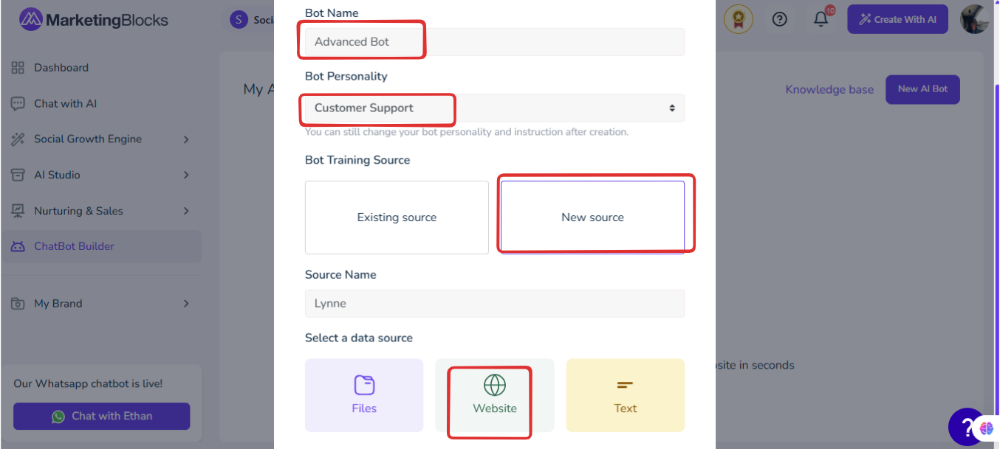Click the gold award badge icon
The image size is (1000, 449).
pos(739,20)
